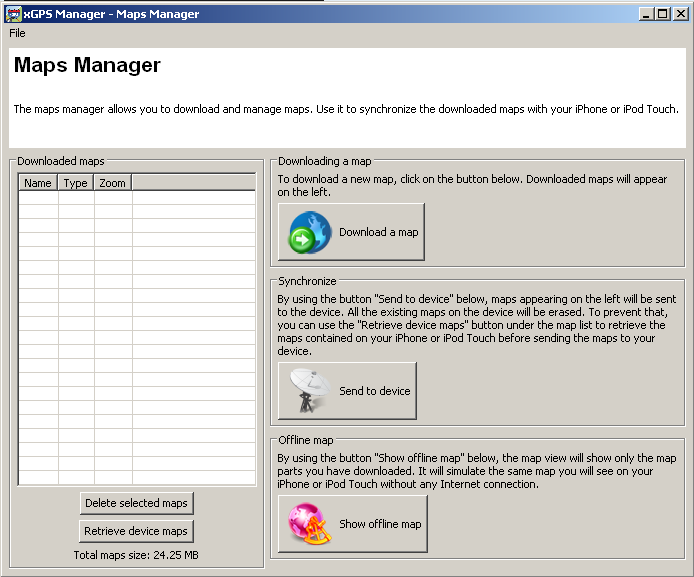Viewport: 694px width, 577px height.
Task: Minimize the xGPS Manager window
Action: click(x=646, y=14)
